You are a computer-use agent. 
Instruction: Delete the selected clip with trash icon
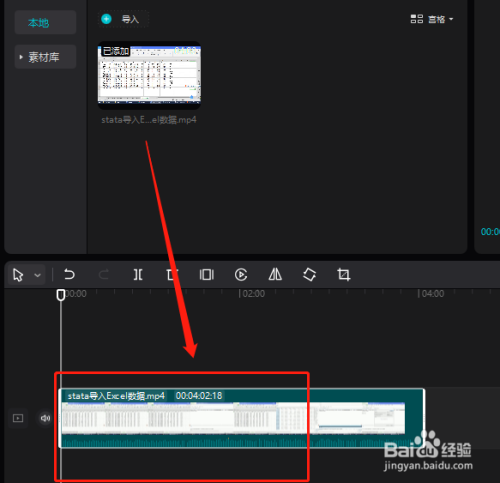(171, 275)
